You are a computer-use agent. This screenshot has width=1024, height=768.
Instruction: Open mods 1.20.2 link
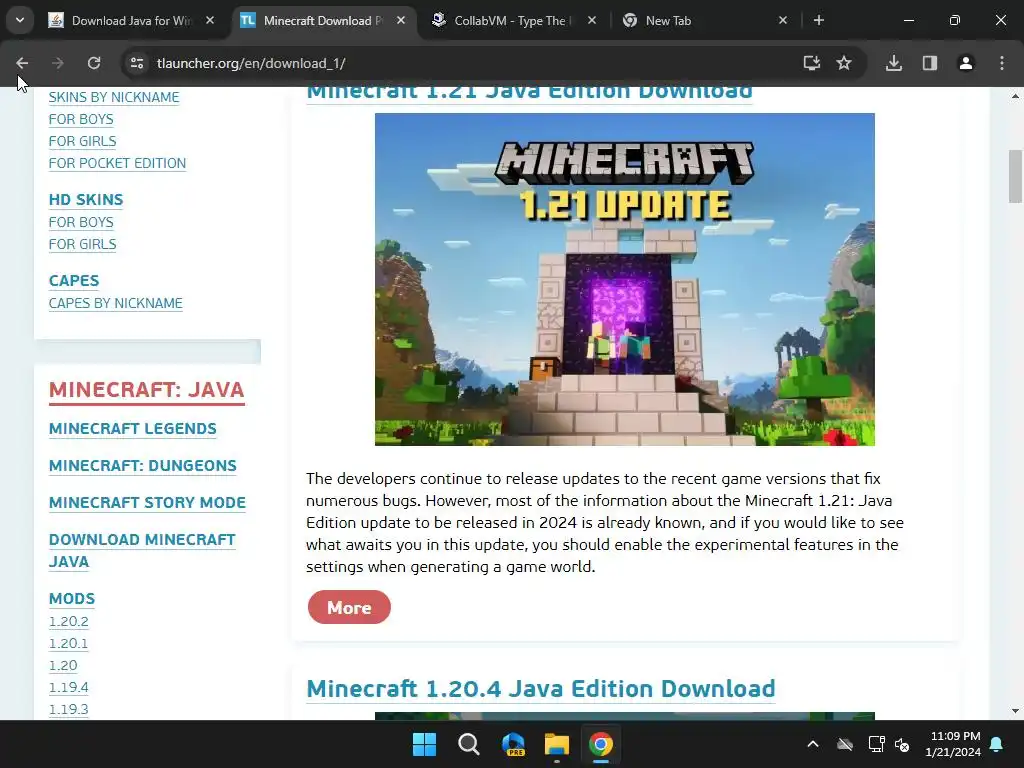(69, 622)
